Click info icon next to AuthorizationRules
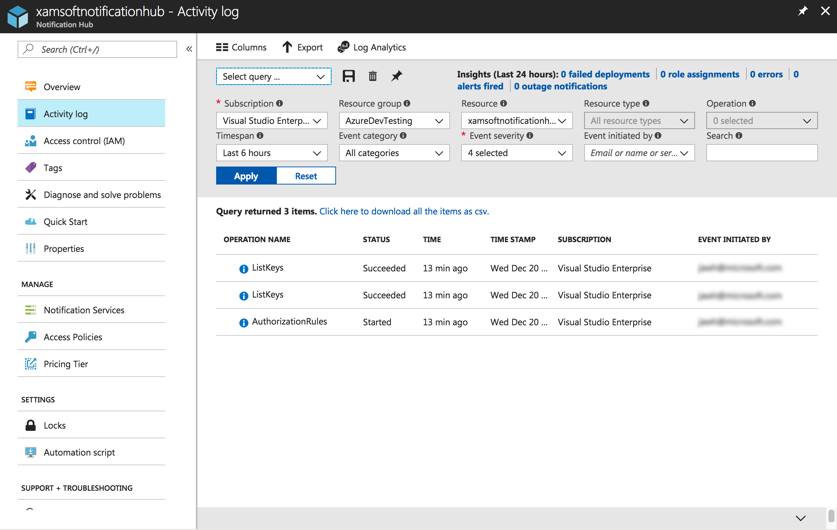The width and height of the screenshot is (837, 530). pos(243,323)
